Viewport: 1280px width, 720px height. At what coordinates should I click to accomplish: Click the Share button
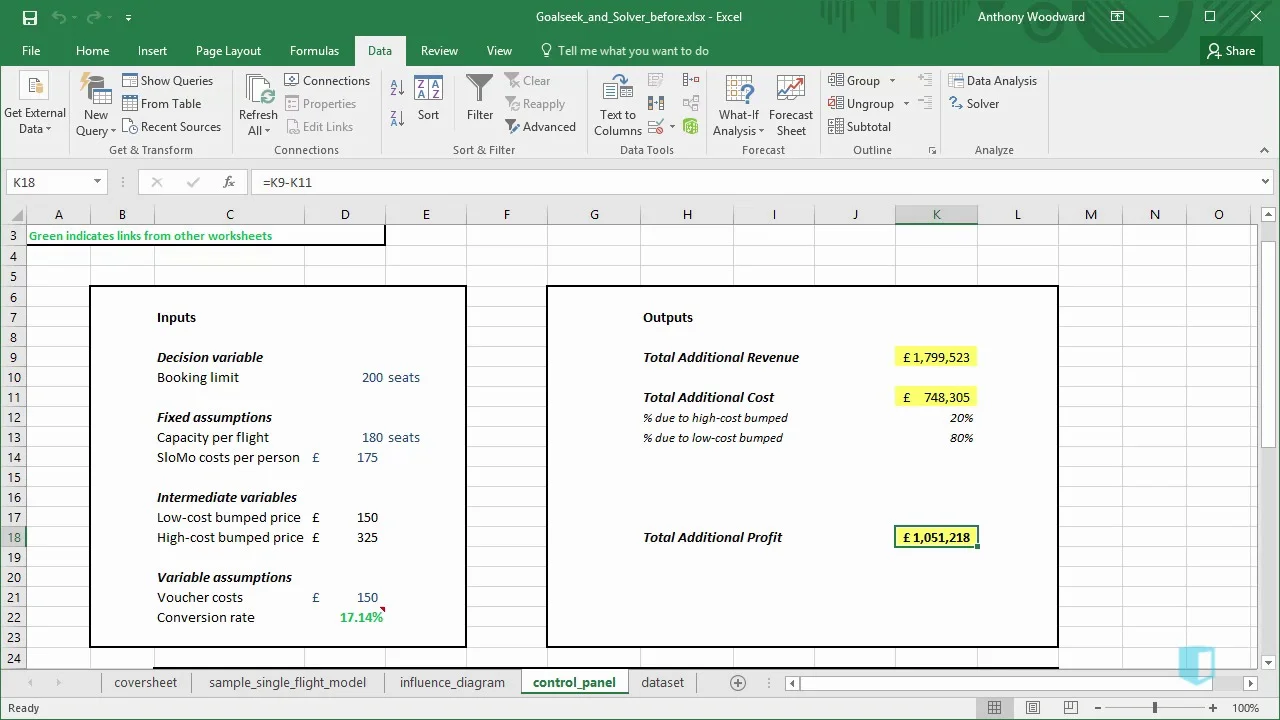coord(1230,51)
